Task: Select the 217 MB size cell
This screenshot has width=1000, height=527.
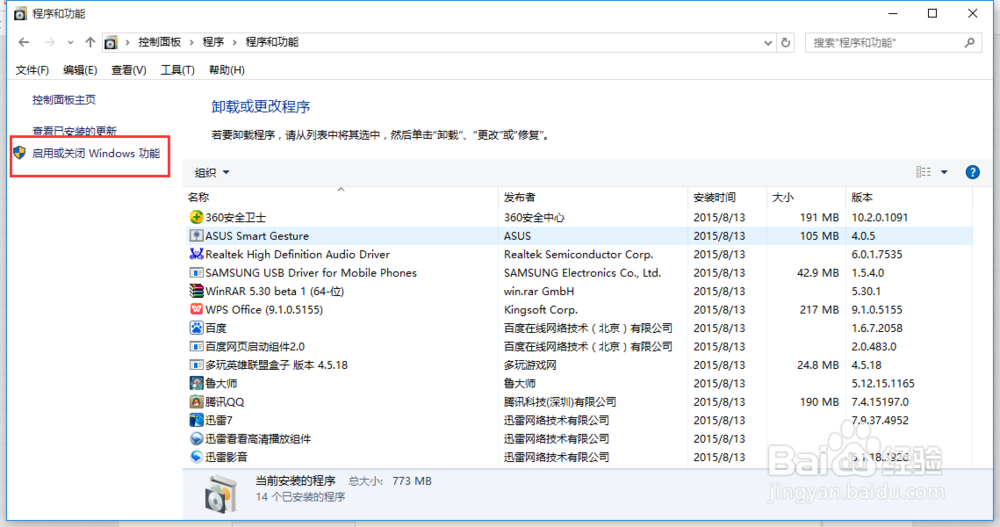Action: [x=820, y=309]
